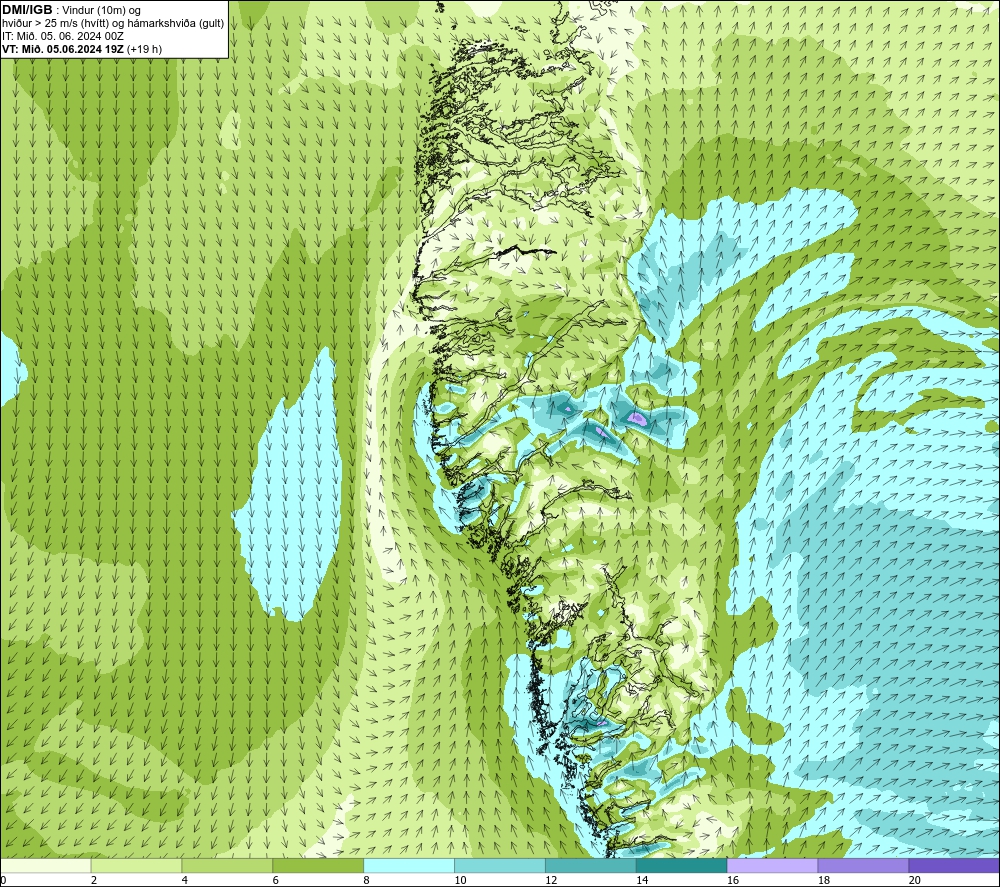
Task: Select the above-20 m/s deep purple swatch
Action: point(954,865)
